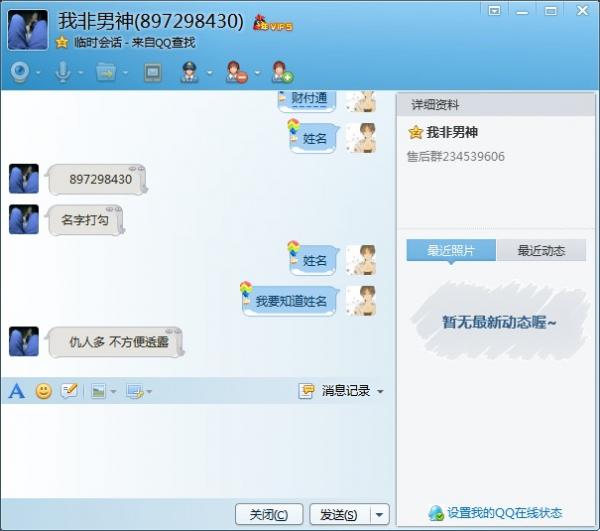Screen dimensions: 600x531
Task: Click my avatar beside 我要知道姓名 message
Action: [x=360, y=301]
